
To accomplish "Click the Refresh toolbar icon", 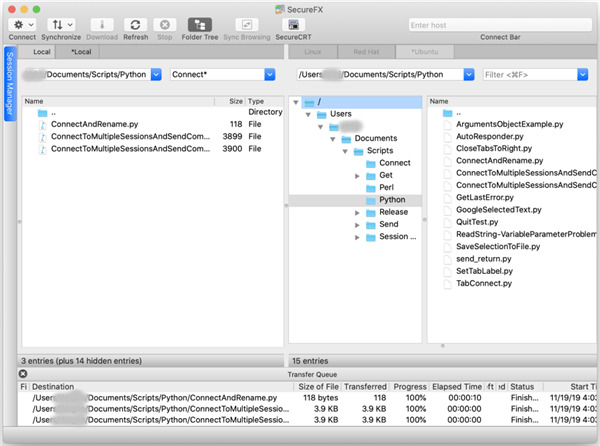I will (135, 24).
